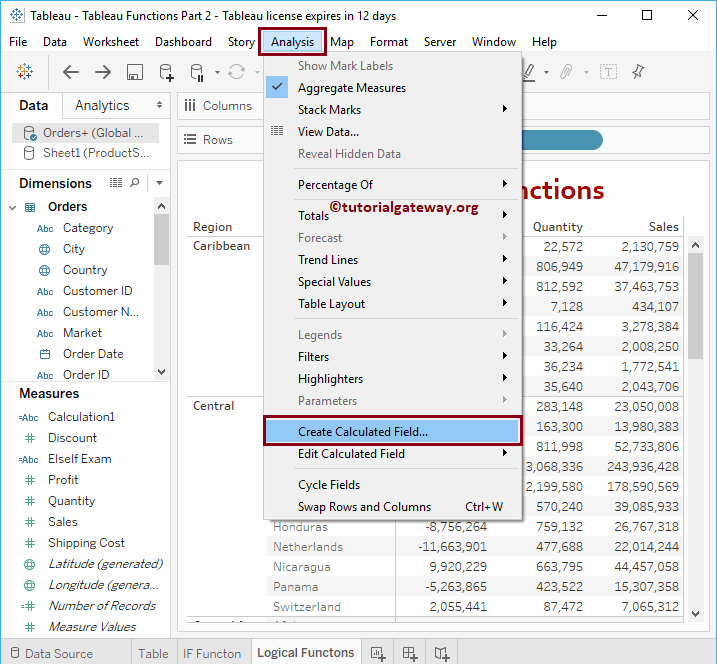Screen dimensions: 717x664
Task: Switch to the Table sheet tab
Action: [153, 653]
